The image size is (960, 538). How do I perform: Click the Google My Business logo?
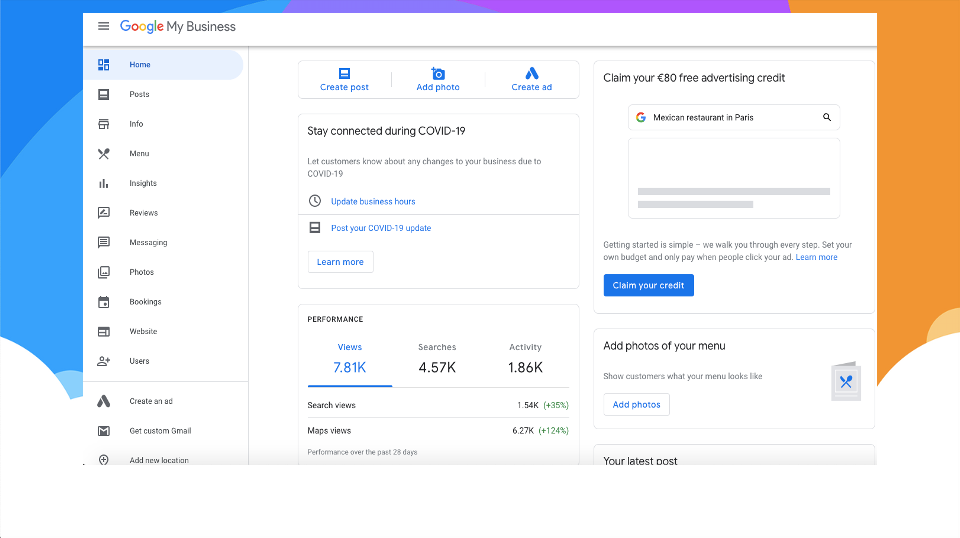[x=178, y=26]
